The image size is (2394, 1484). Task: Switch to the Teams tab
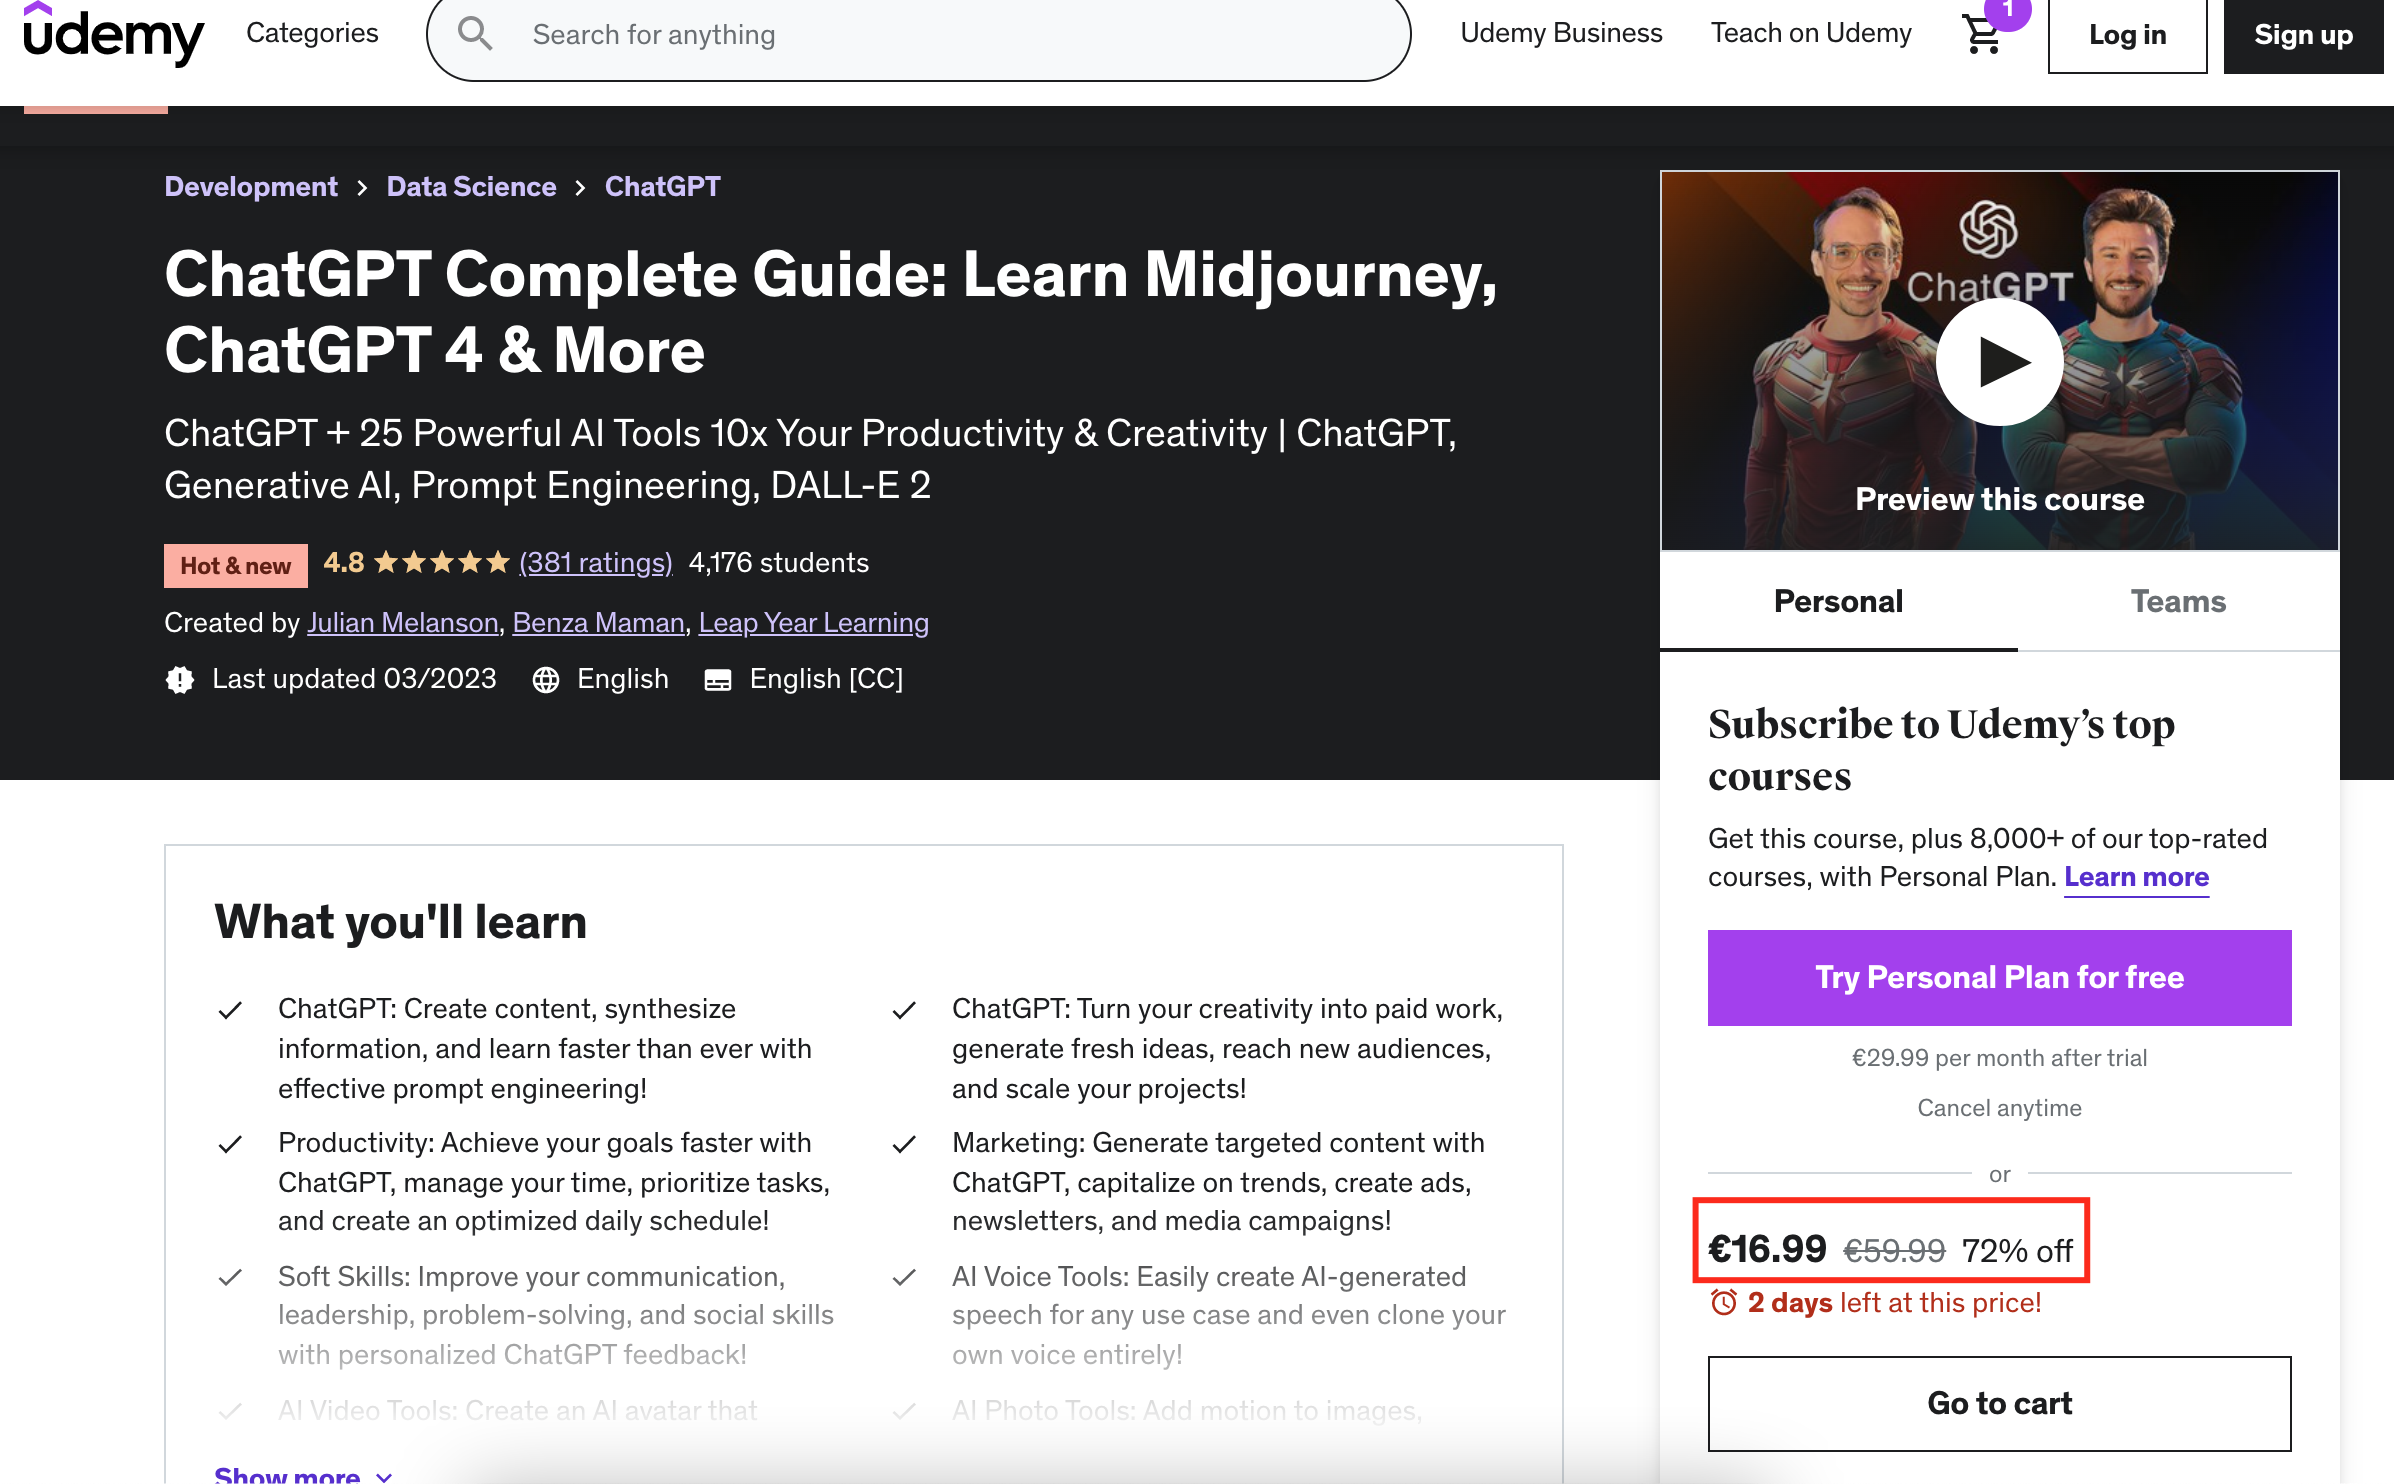[2177, 601]
